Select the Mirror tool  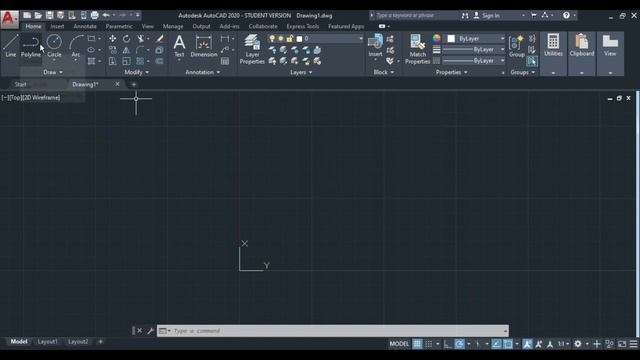point(127,50)
